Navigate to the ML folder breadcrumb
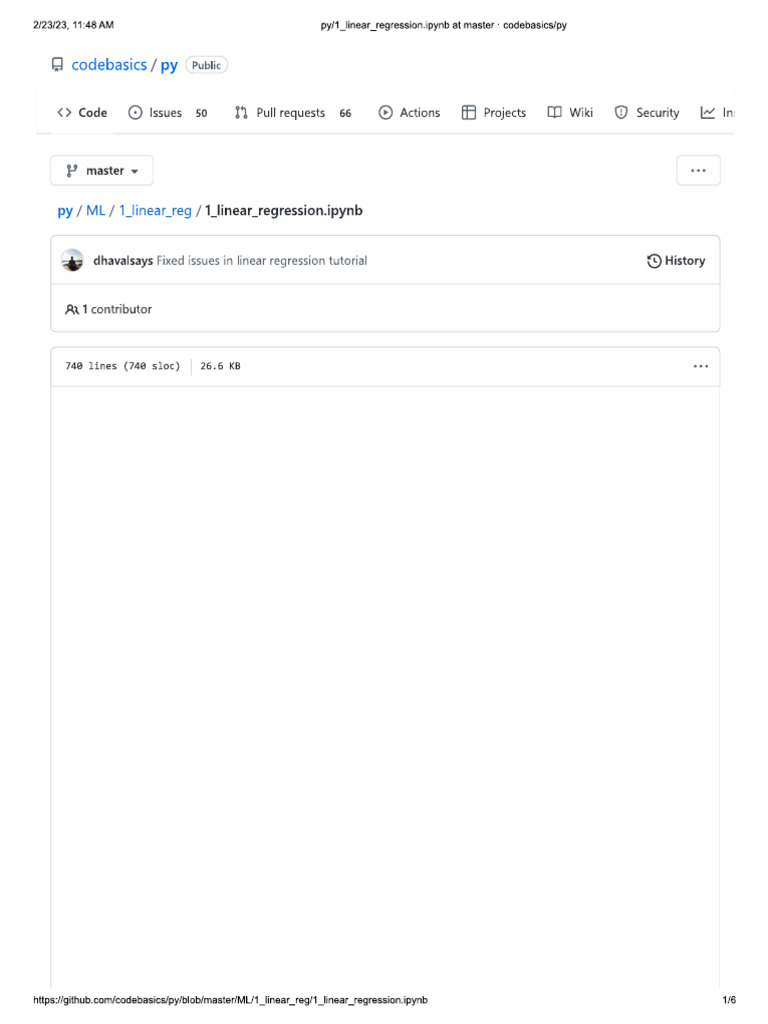Screen dimensions: 768x1024 (x=95, y=211)
